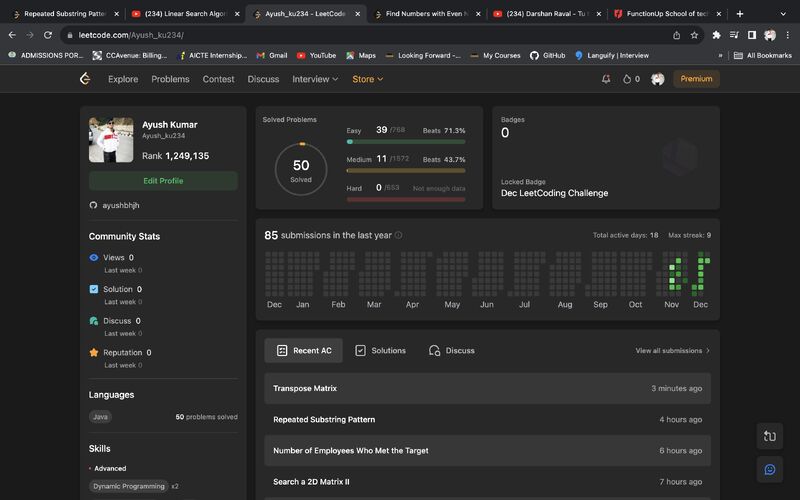Open the Search a 2D Matrix II submission

[487, 482]
